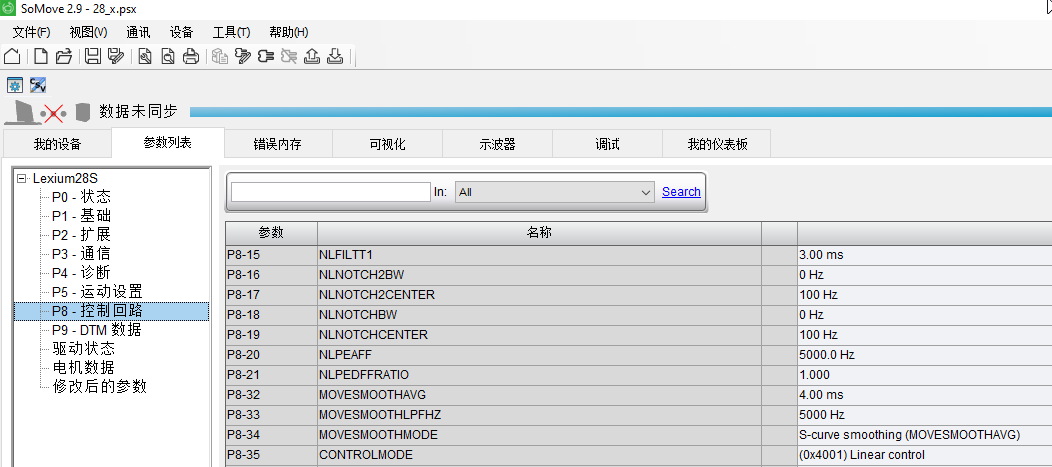Open print preview from the toolbar
The width and height of the screenshot is (1052, 467).
point(168,56)
